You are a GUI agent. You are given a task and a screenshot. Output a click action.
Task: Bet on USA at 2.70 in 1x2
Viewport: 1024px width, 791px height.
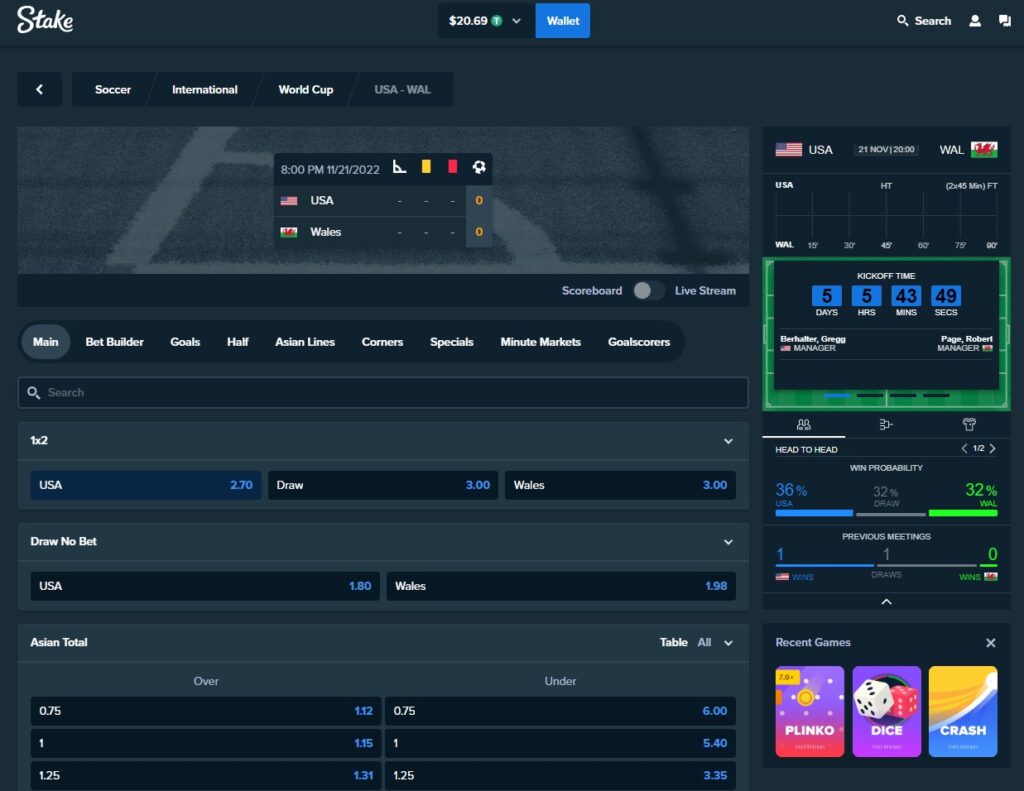pos(146,485)
